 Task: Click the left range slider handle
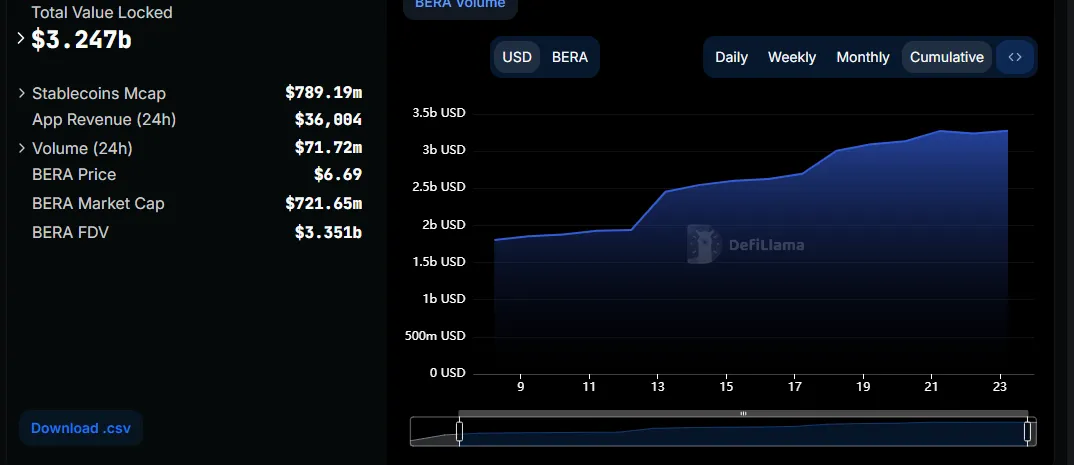tap(459, 431)
